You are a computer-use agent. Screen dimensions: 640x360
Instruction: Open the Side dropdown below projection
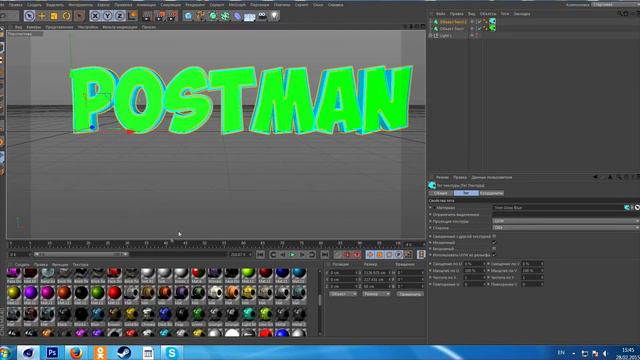[x=566, y=227]
